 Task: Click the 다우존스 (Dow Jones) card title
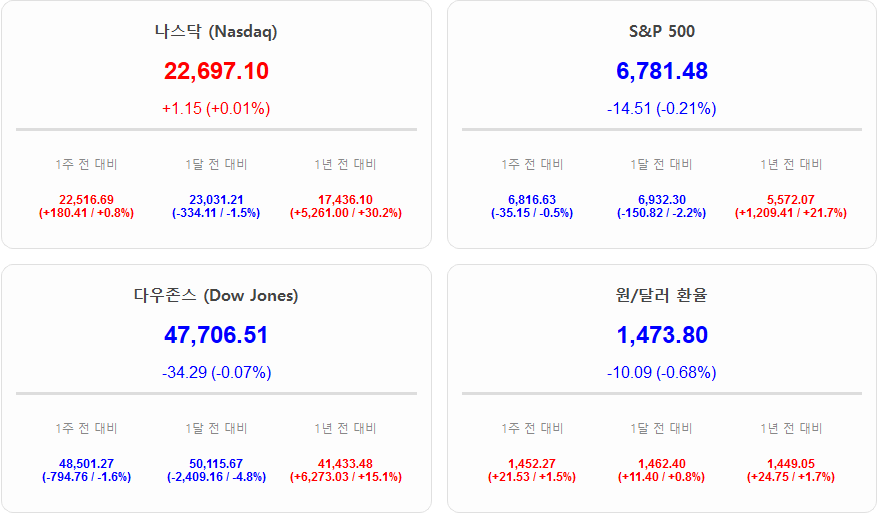(216, 295)
